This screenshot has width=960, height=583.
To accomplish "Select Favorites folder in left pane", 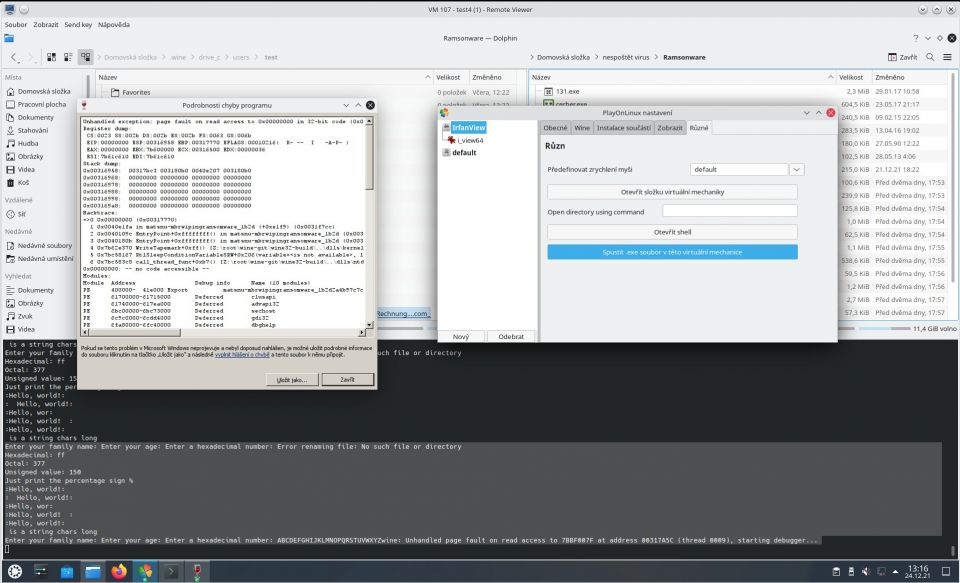I will click(x=136, y=92).
